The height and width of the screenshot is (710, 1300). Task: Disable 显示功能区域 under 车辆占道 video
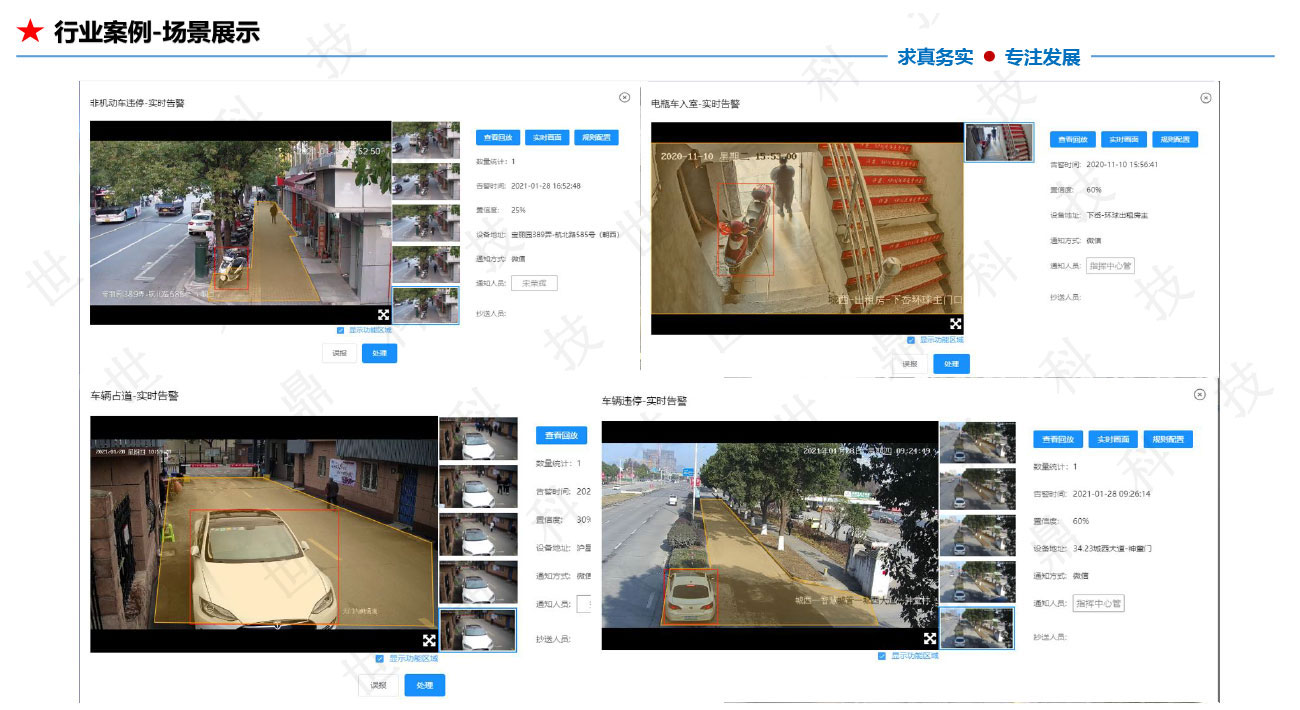coord(380,658)
